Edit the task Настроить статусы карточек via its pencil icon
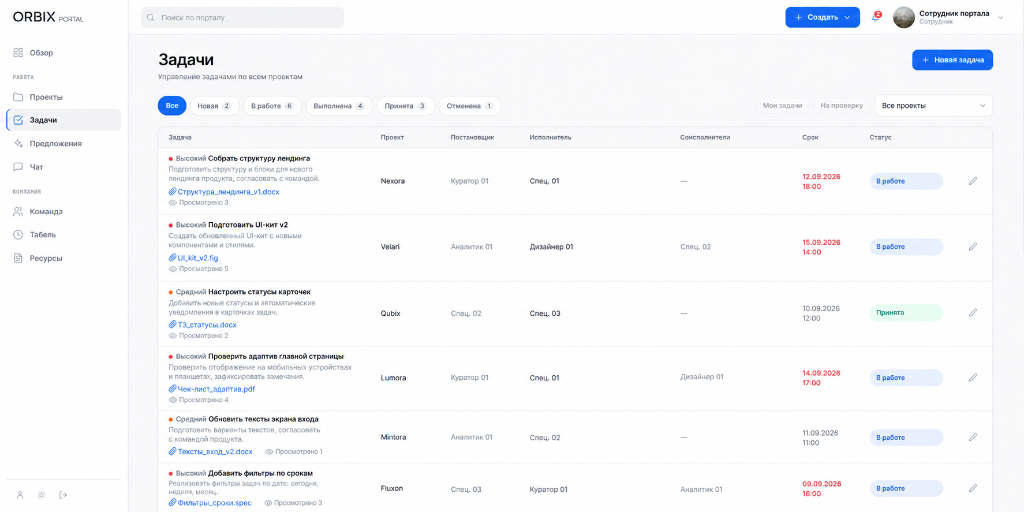The width and height of the screenshot is (1024, 512). pyautogui.click(x=972, y=313)
